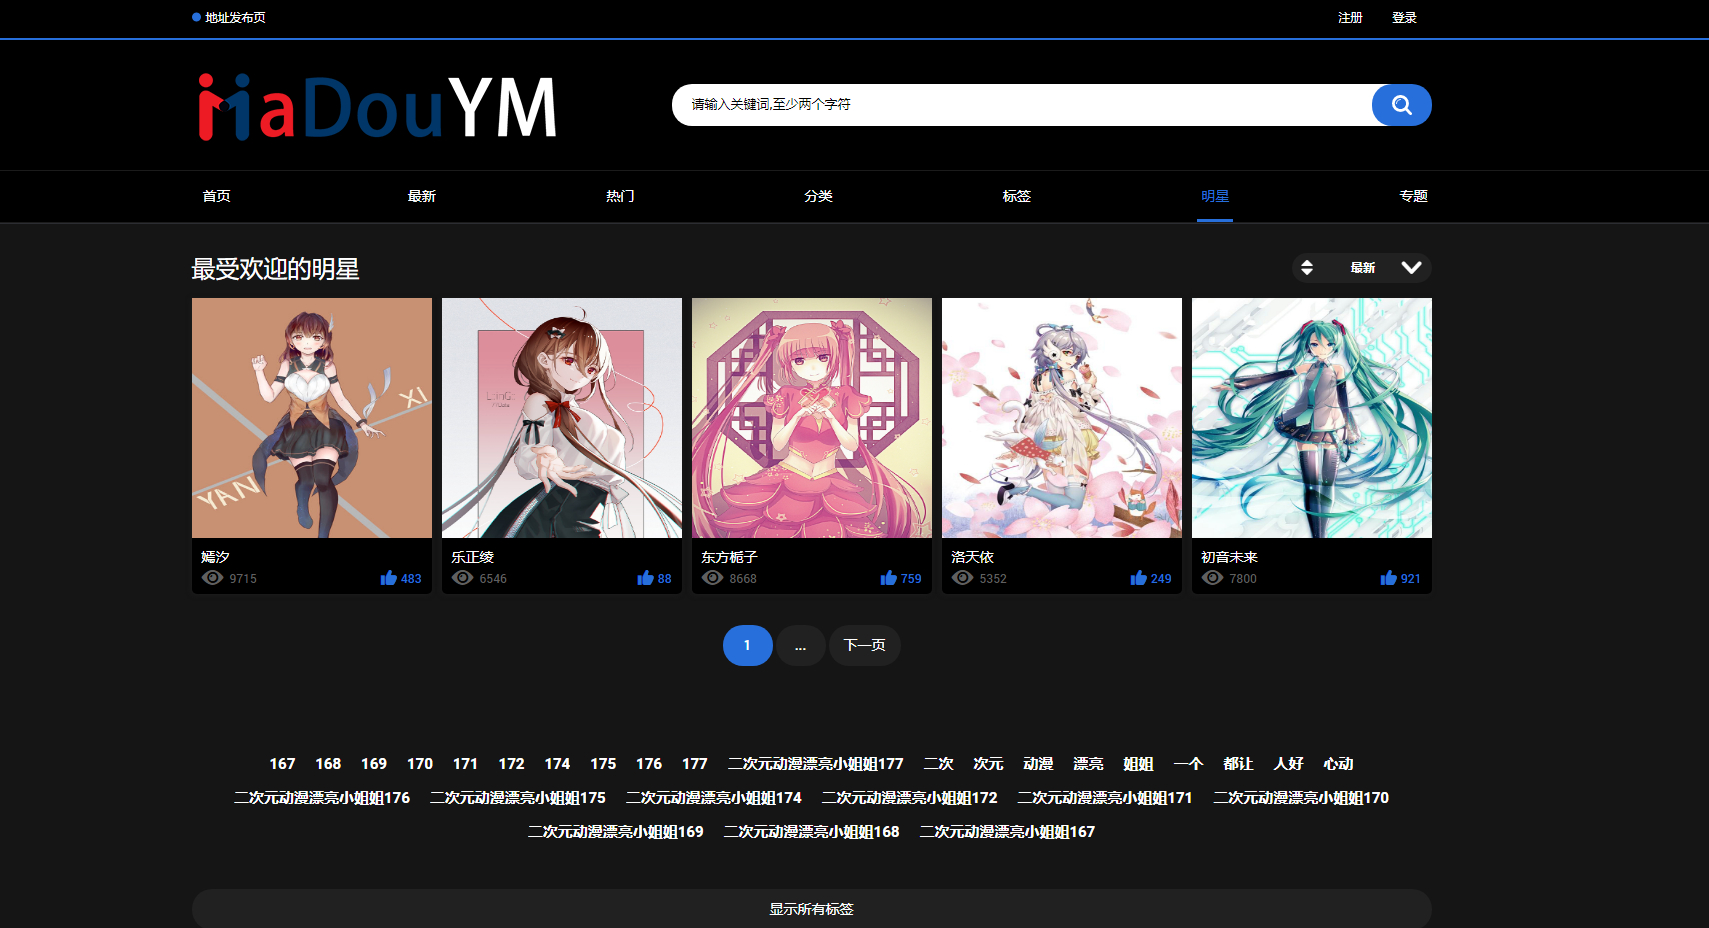1709x928 pixels.
Task: Go to 下一页 in pagination
Action: 864,645
